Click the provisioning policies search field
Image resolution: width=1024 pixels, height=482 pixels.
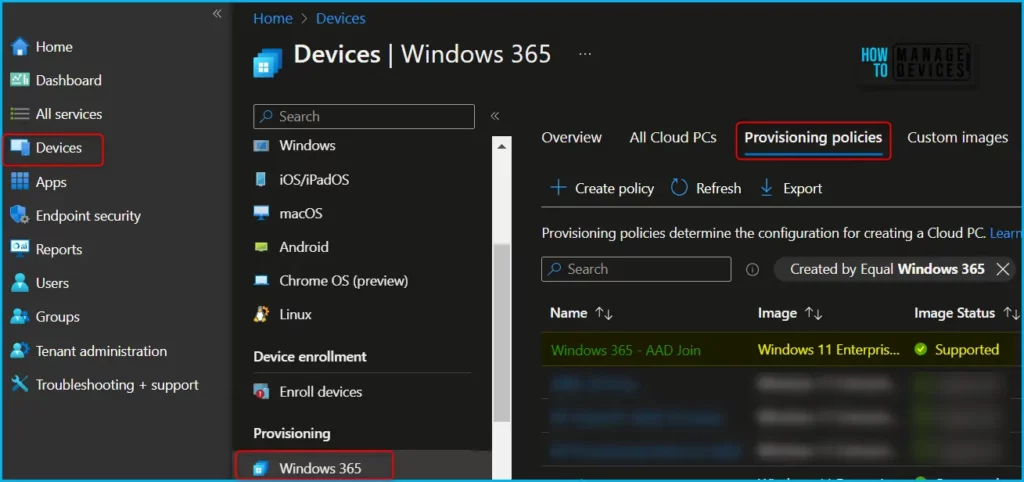pos(636,269)
